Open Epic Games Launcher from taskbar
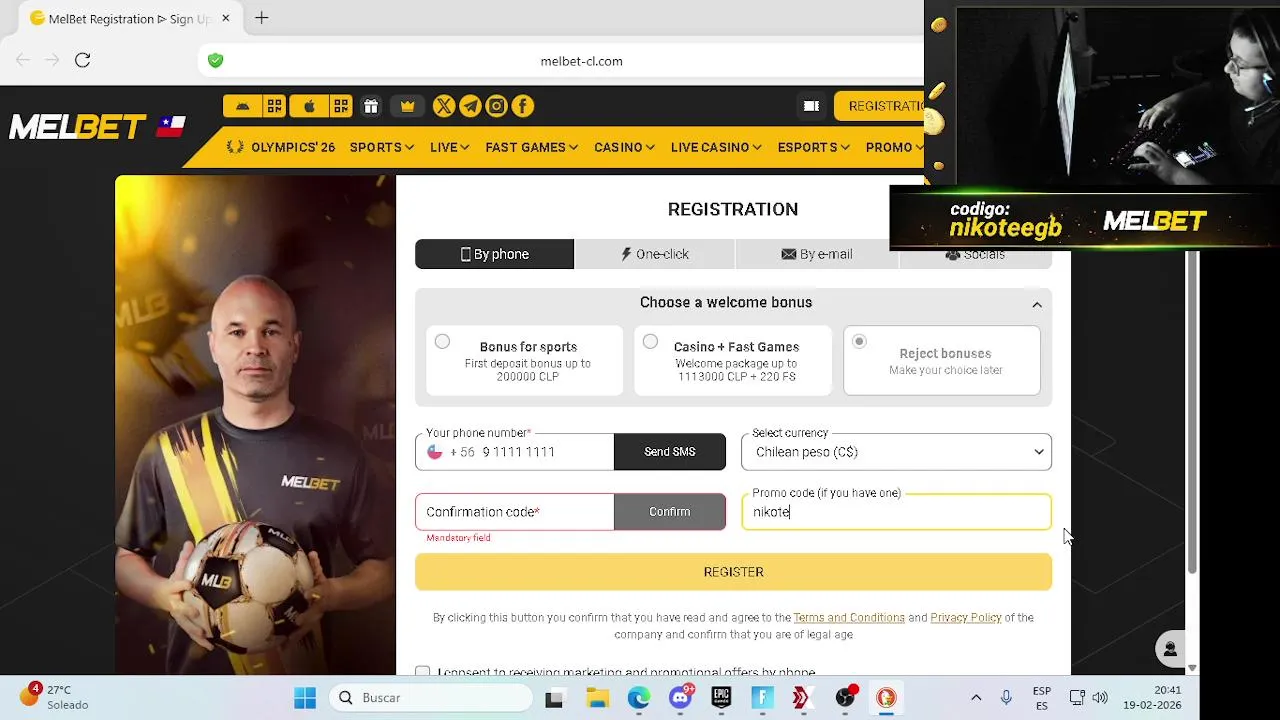The width and height of the screenshot is (1280, 720). [x=721, y=698]
